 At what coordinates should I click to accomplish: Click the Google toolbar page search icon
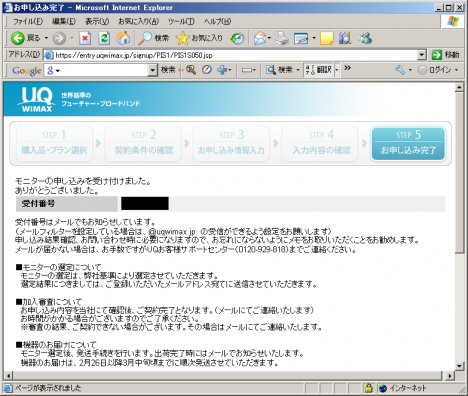pyautogui.click(x=271, y=70)
